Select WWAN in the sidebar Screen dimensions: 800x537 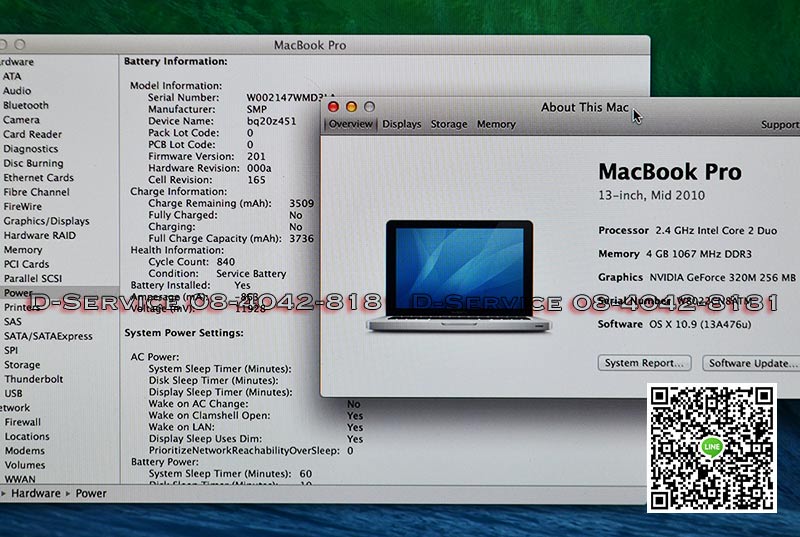[x=20, y=479]
